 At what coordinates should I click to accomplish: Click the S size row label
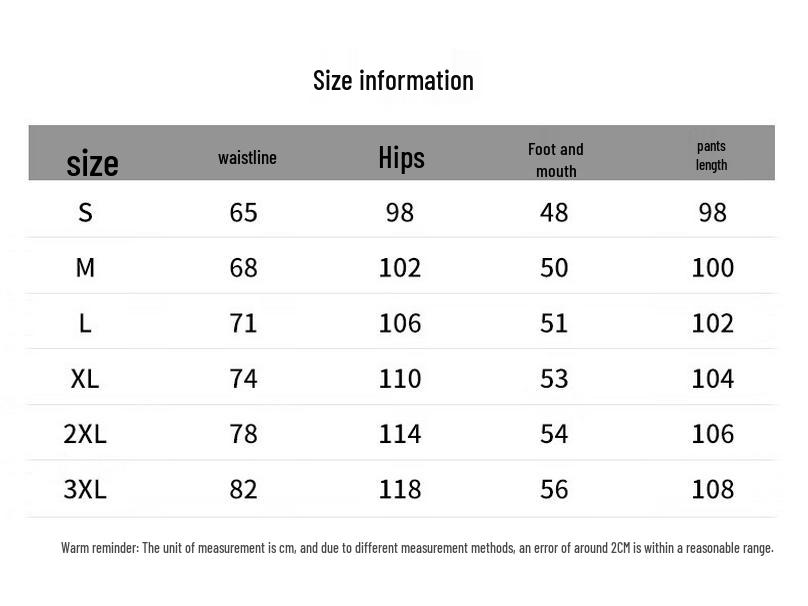point(85,212)
